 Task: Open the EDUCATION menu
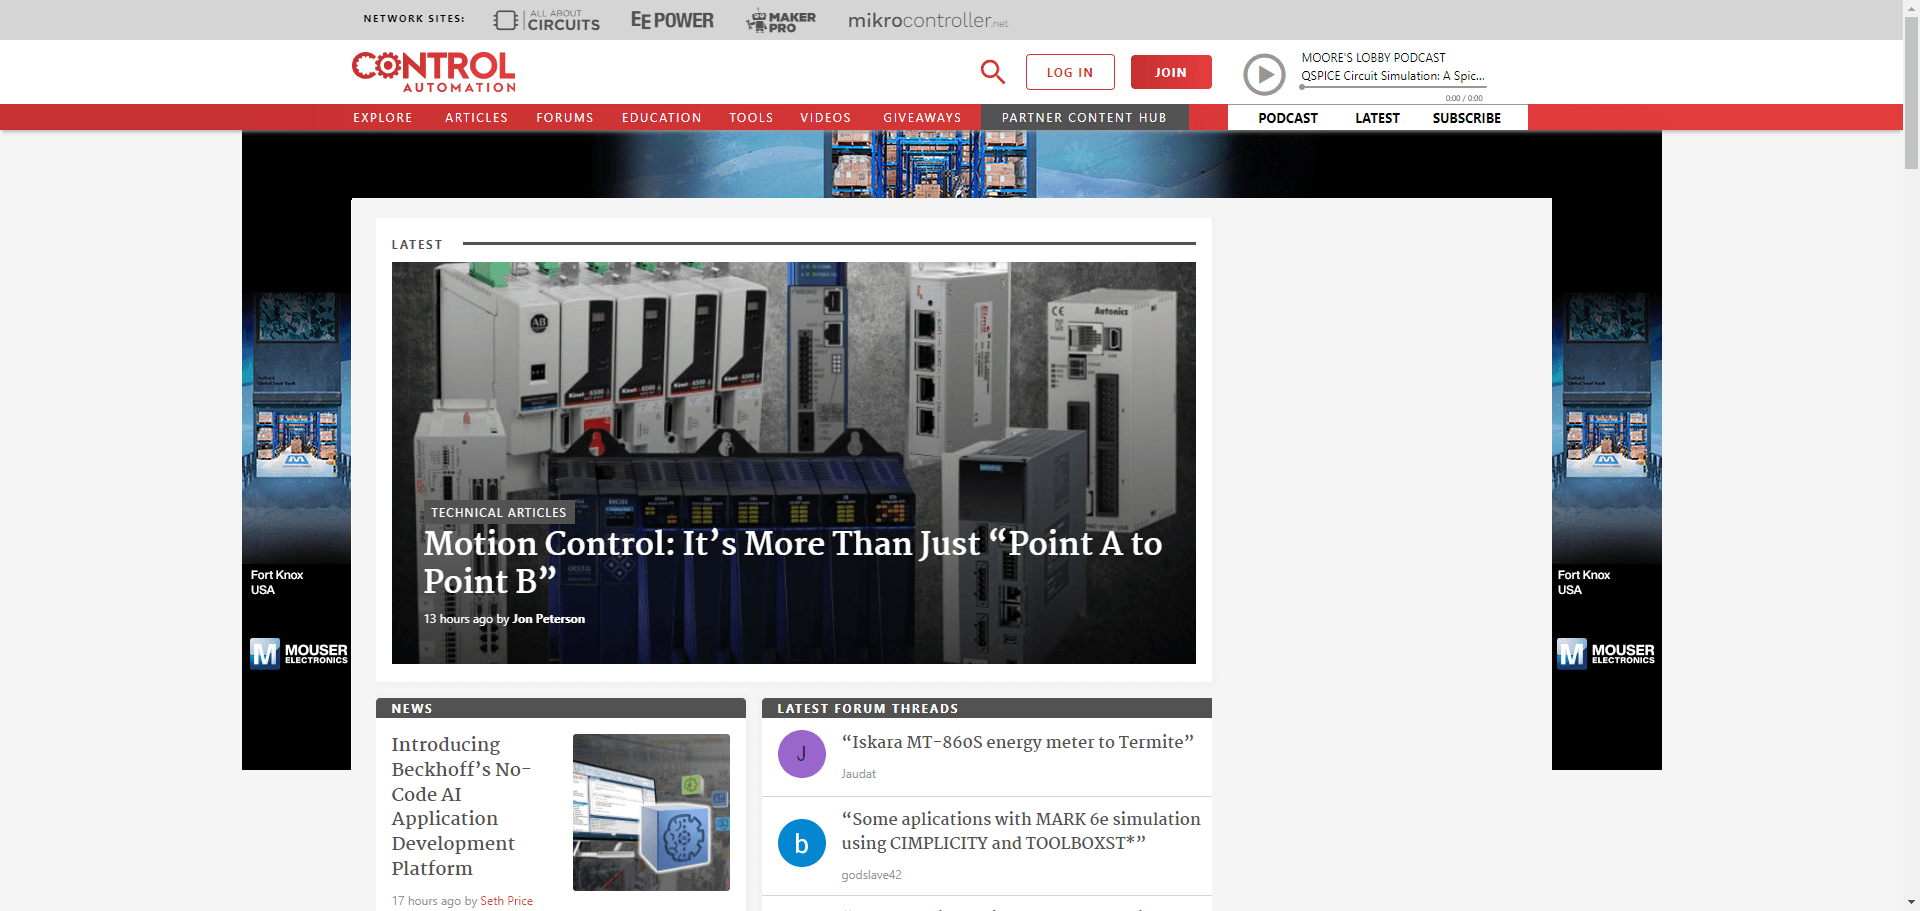(662, 118)
